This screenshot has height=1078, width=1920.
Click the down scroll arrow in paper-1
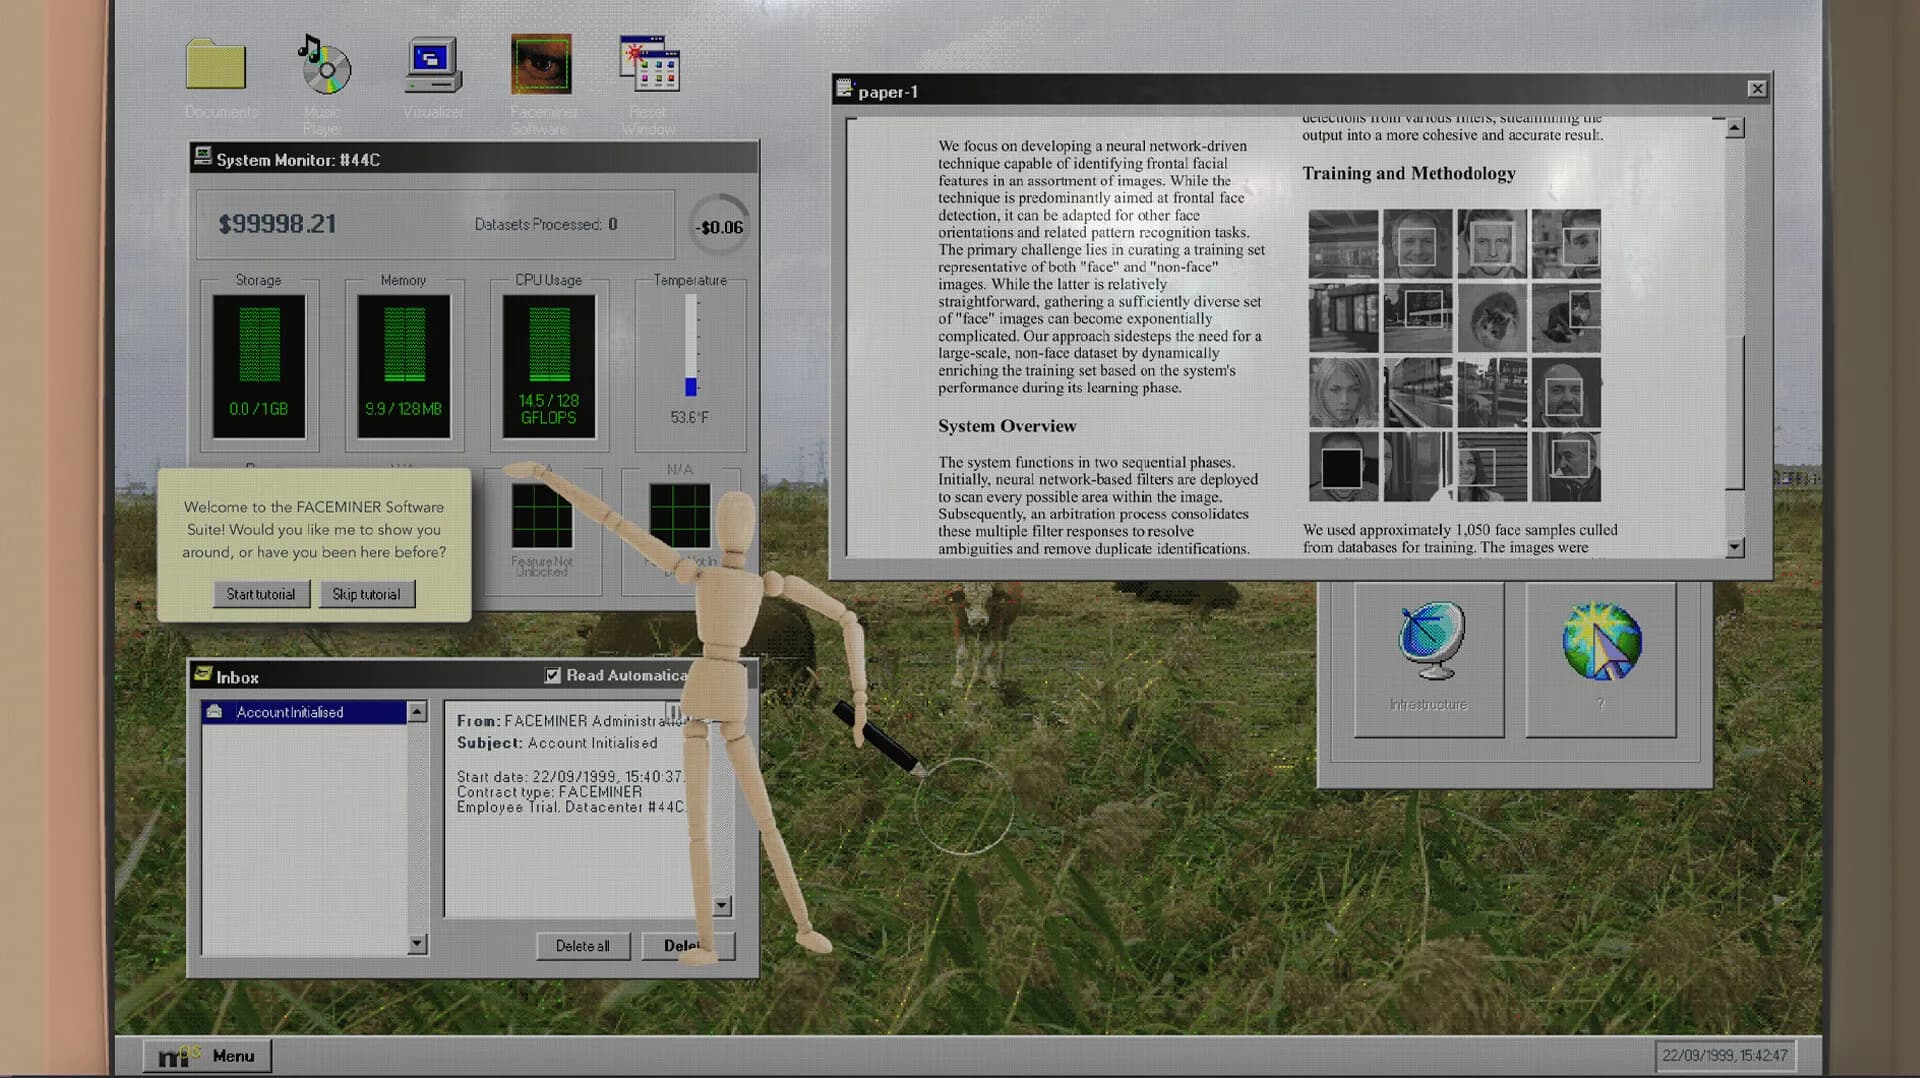pyautogui.click(x=1735, y=546)
